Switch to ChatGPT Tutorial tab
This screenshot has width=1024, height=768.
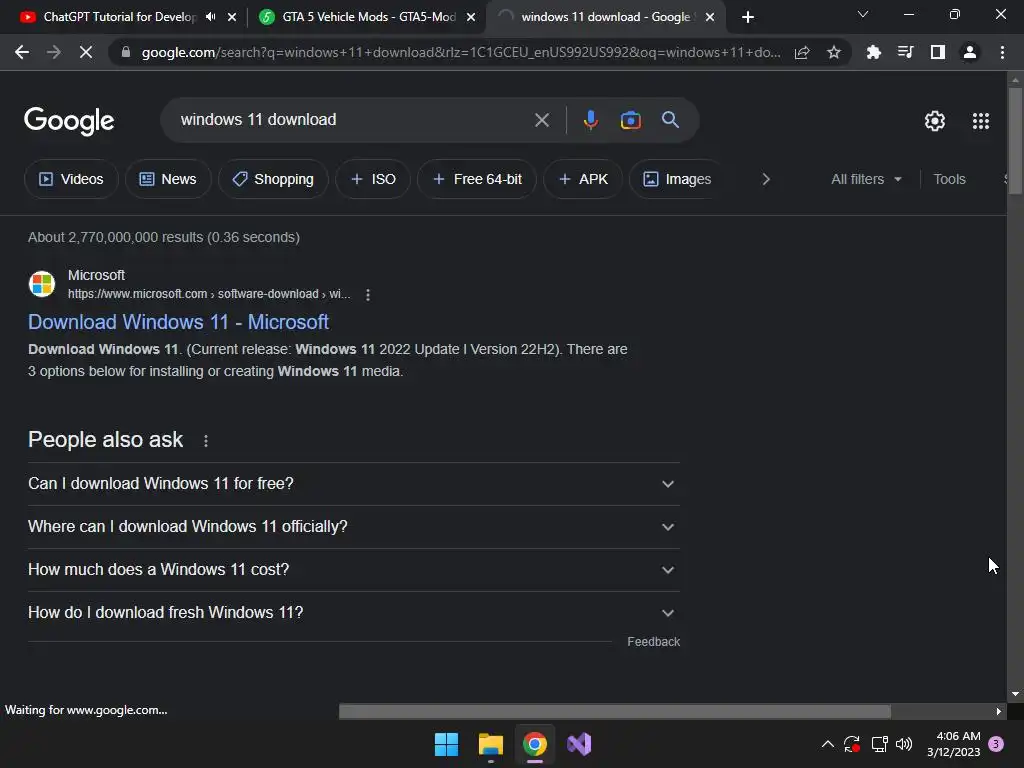coord(119,17)
